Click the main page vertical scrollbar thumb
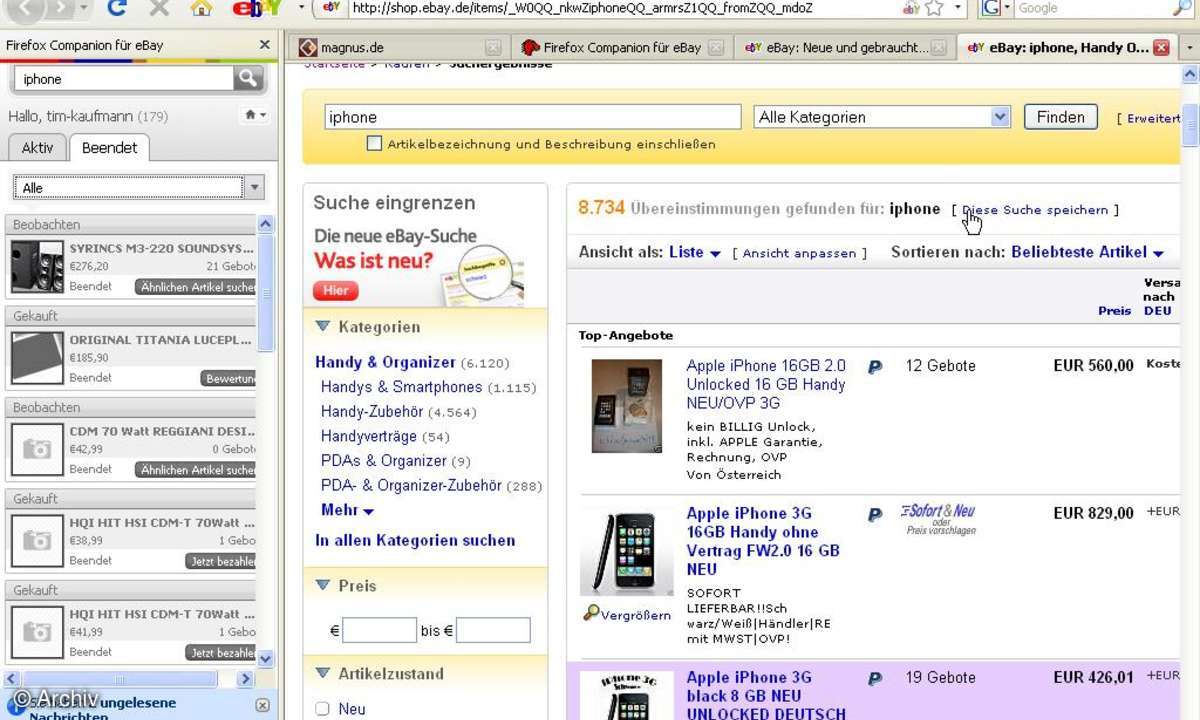The width and height of the screenshot is (1200, 720). pos(1190,125)
